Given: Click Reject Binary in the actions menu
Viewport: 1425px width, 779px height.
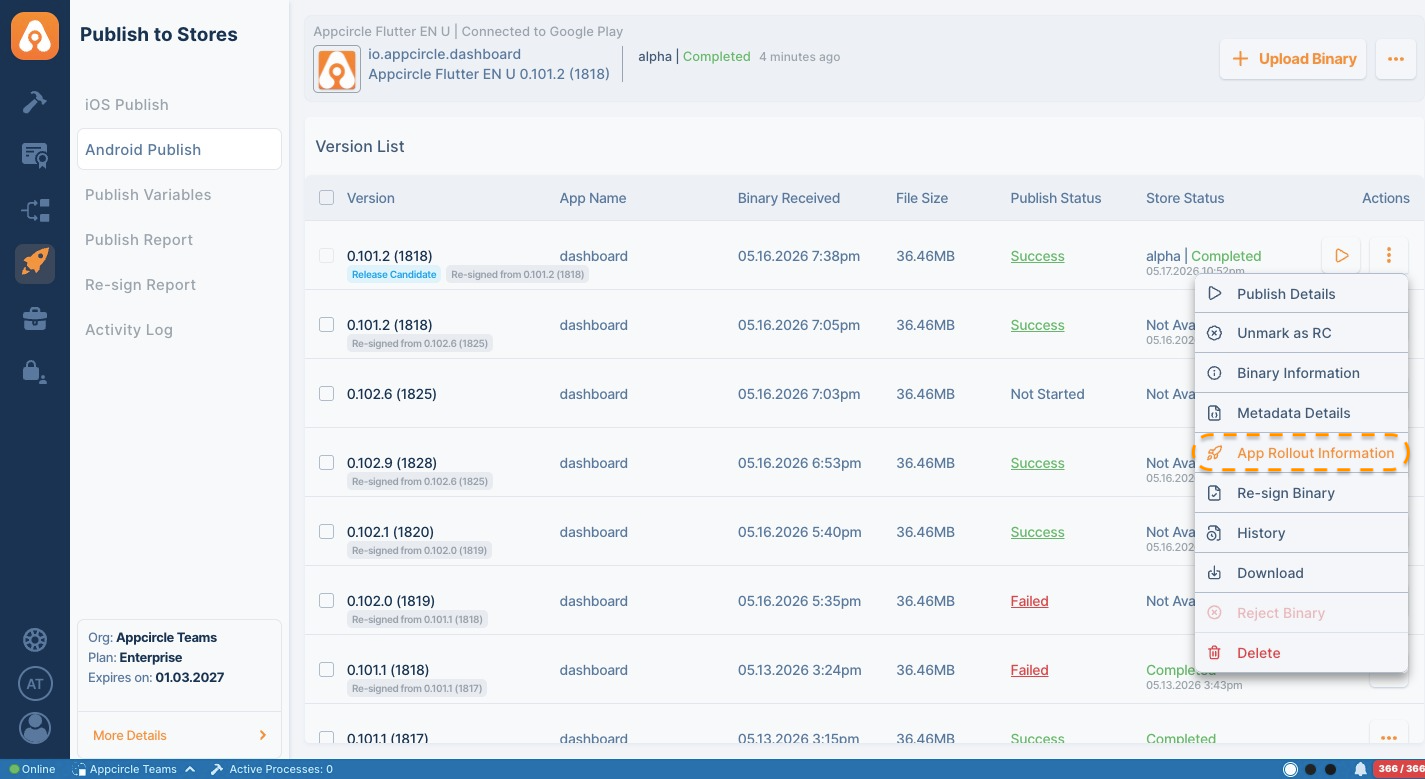Looking at the screenshot, I should coord(1301,613).
